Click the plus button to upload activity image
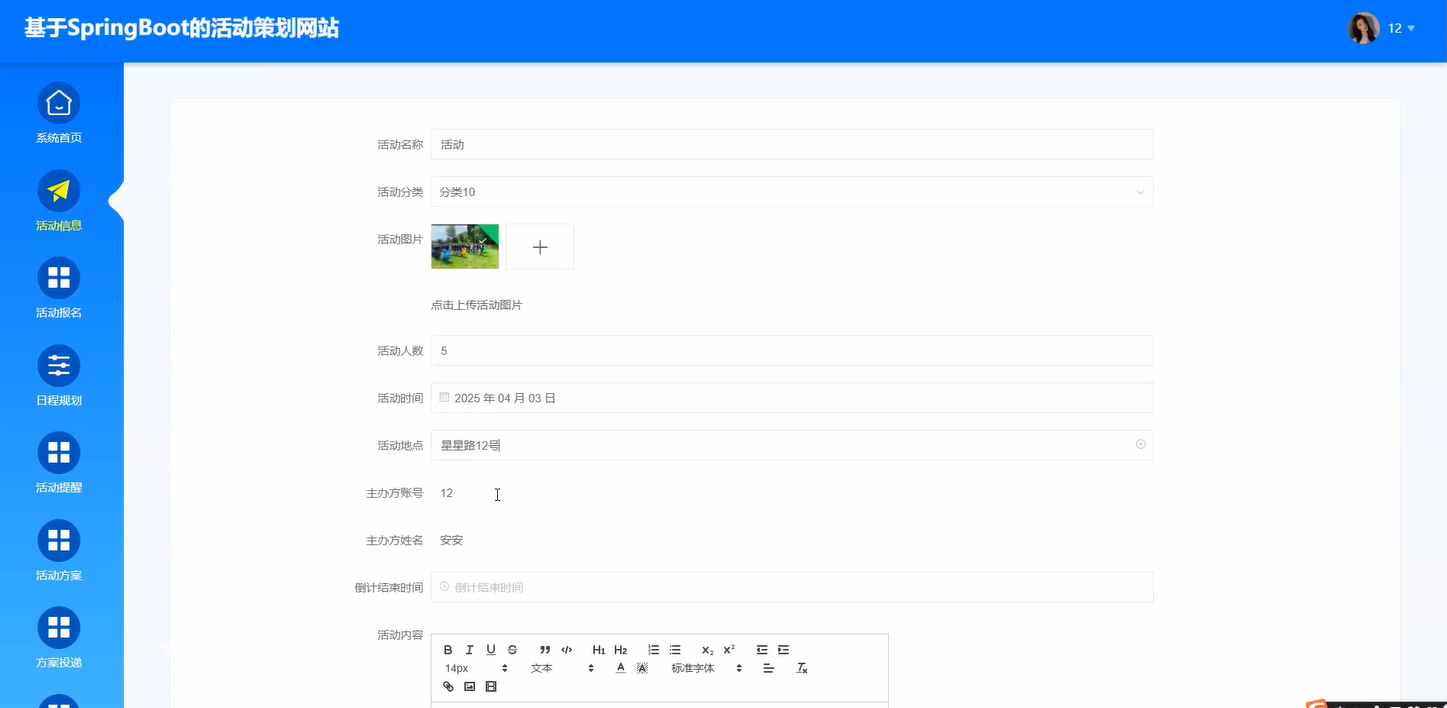Screen dimensions: 1447x708 click(x=540, y=246)
